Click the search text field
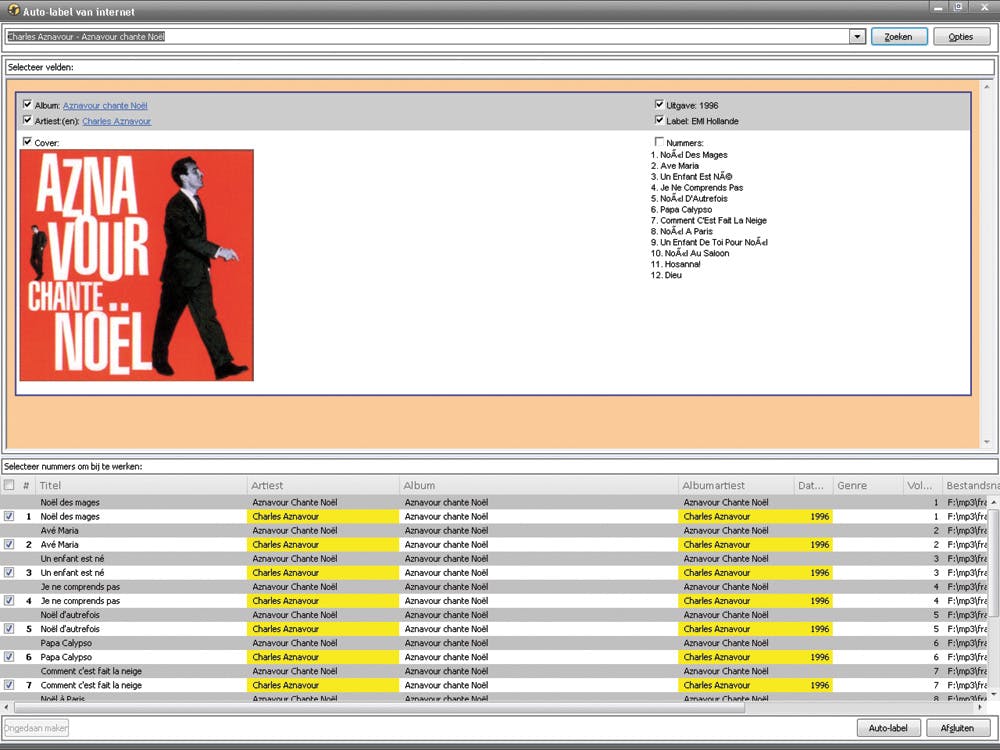The height and width of the screenshot is (750, 1000). point(427,36)
